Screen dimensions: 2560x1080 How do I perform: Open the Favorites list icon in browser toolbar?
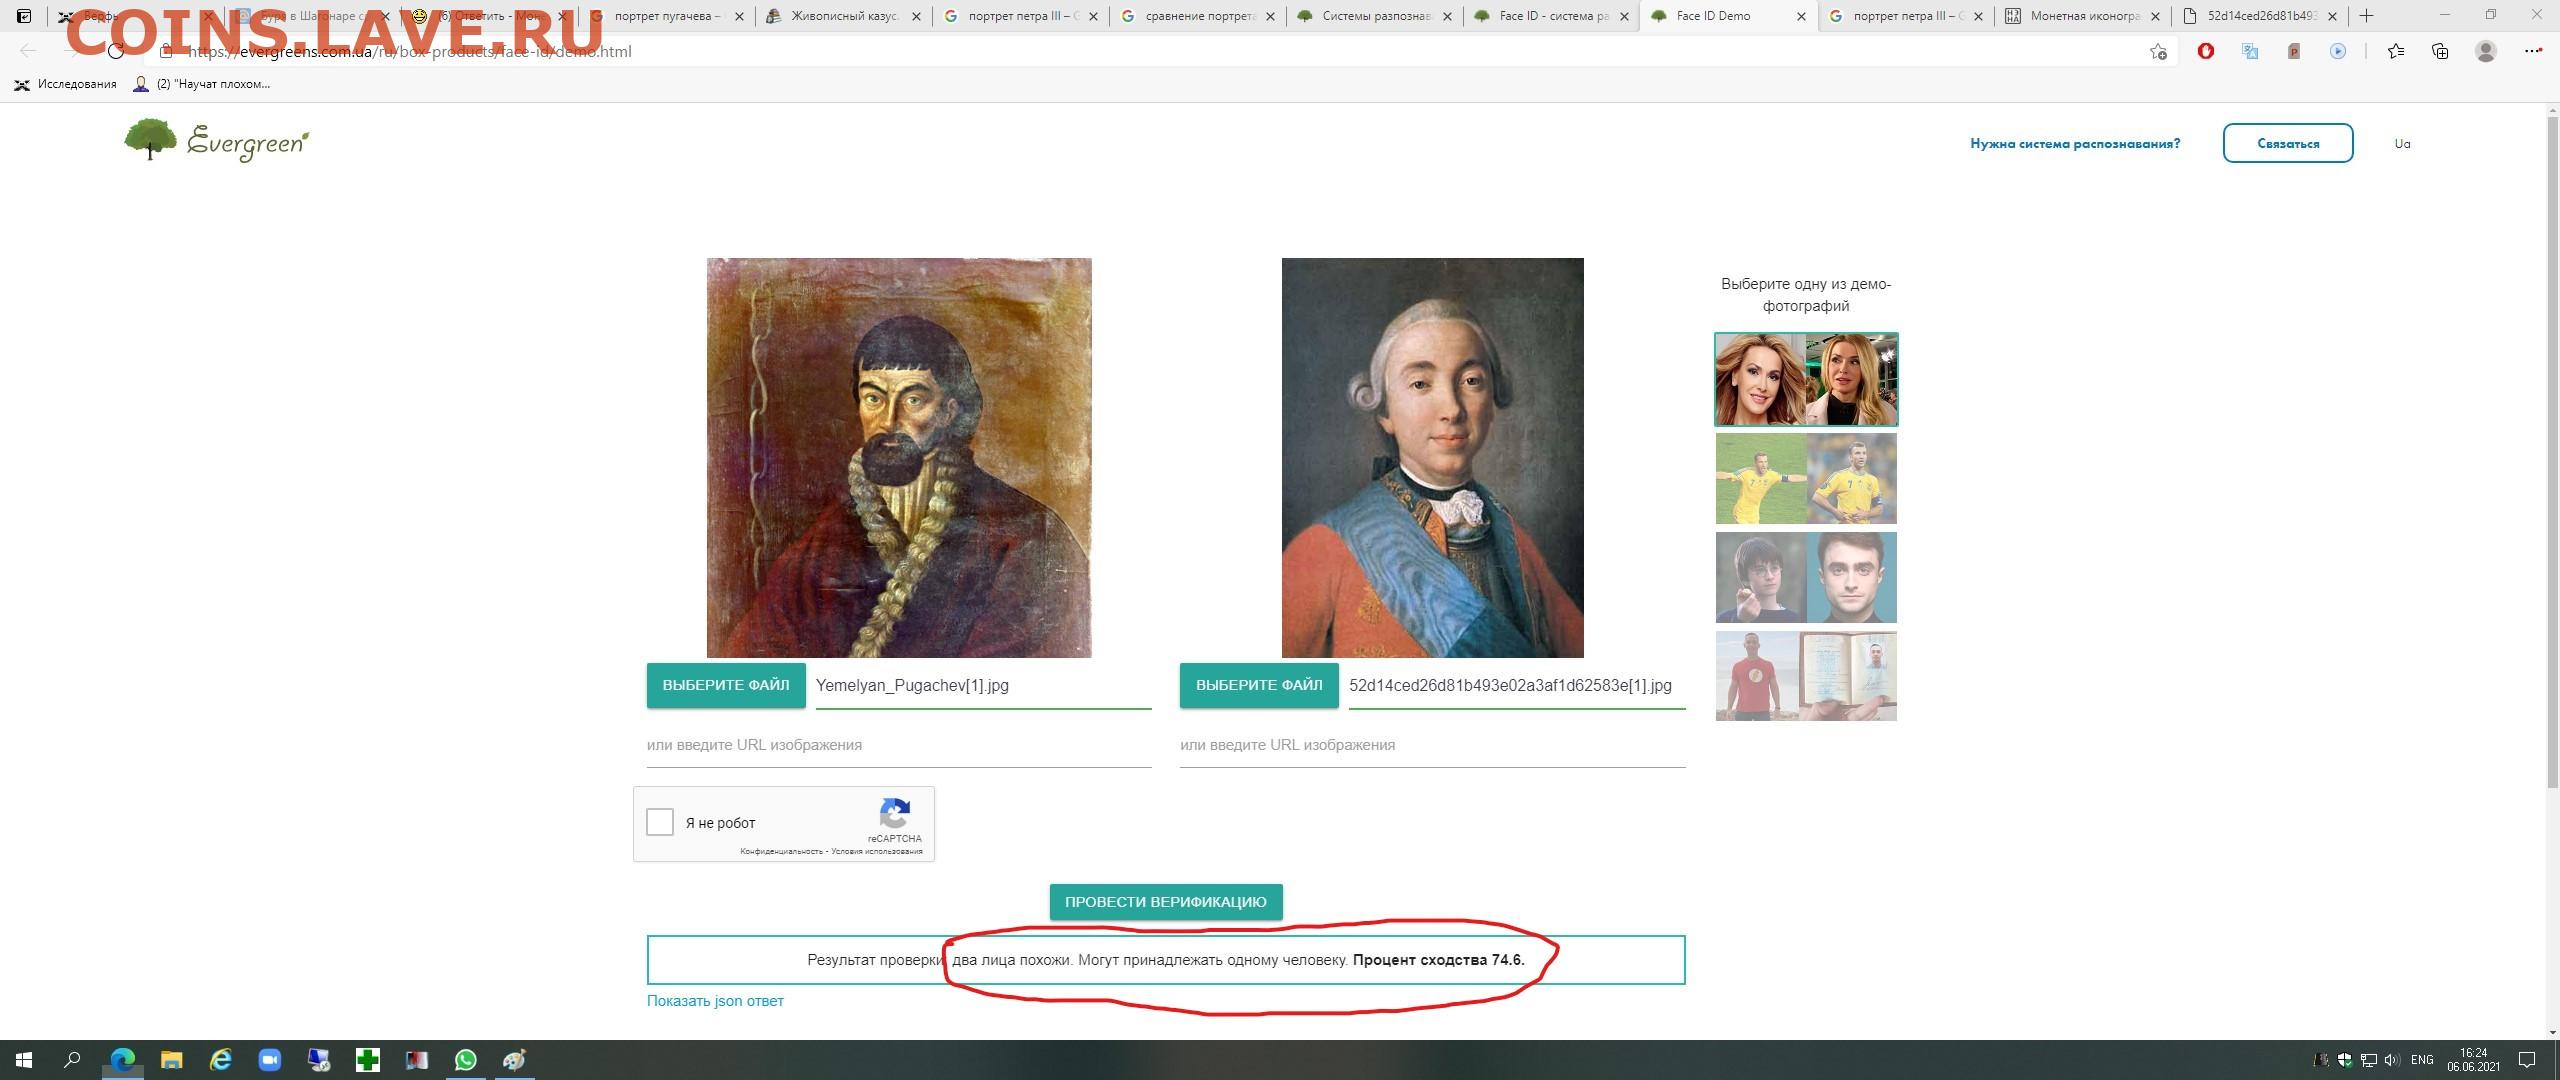coord(2396,51)
